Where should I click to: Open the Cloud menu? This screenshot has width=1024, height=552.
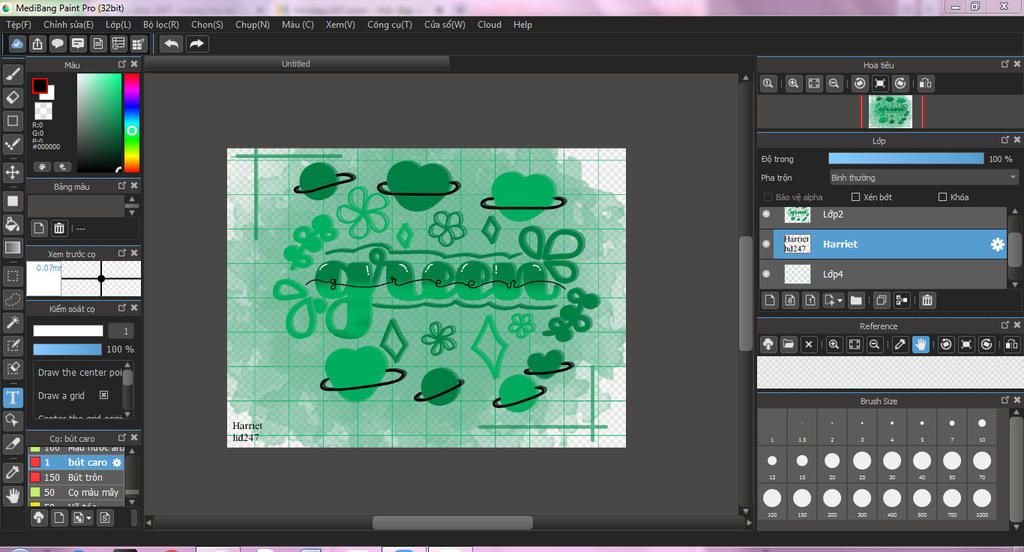(x=489, y=25)
